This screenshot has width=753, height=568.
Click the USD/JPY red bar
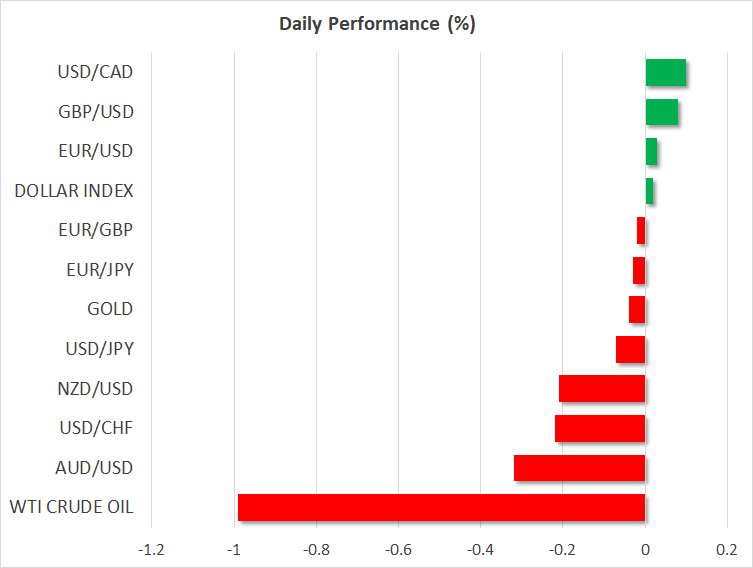pyautogui.click(x=631, y=350)
